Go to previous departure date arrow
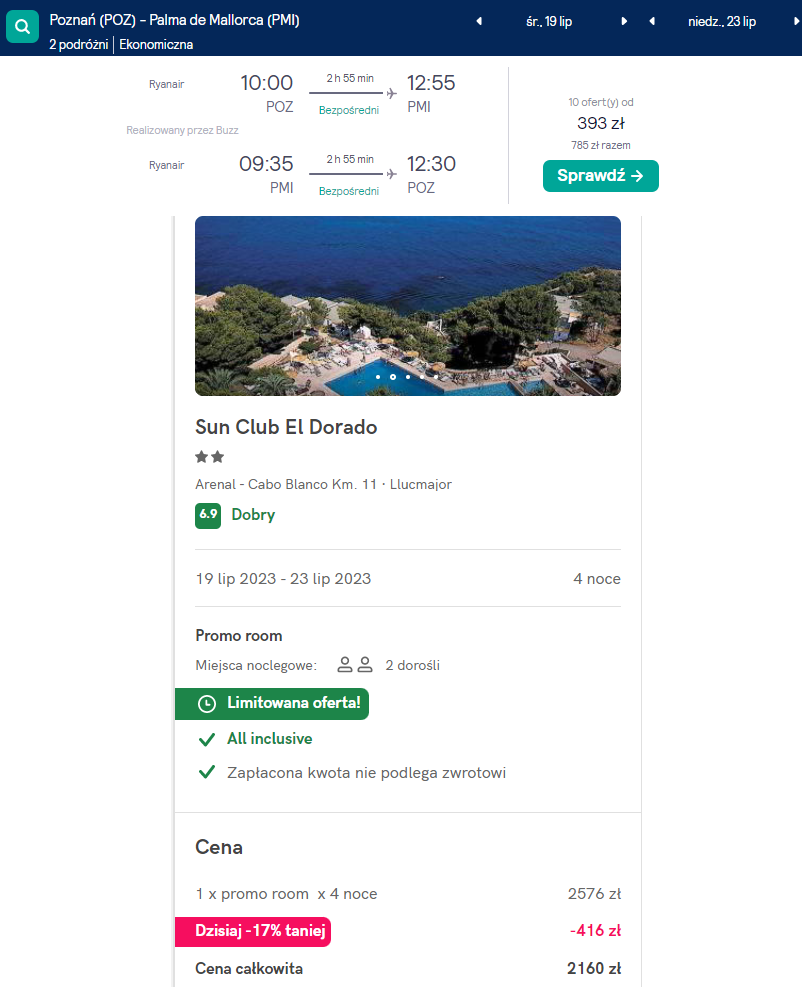 [479, 21]
